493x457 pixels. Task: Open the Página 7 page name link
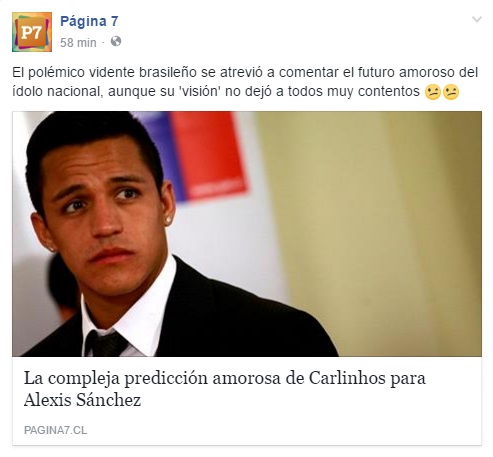(89, 21)
